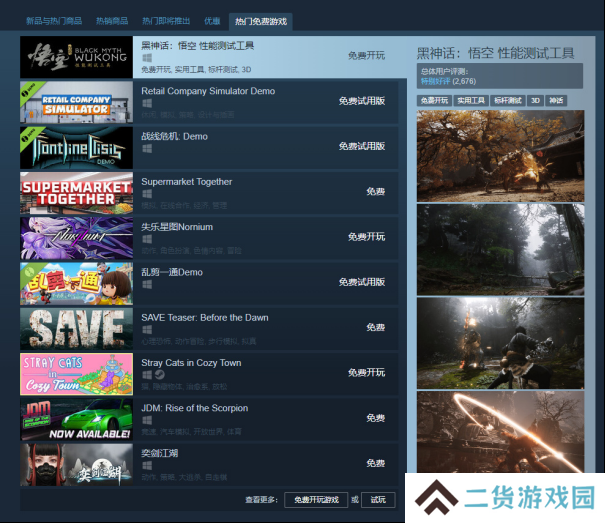
Task: Open 奕剑江湖 title
Action: 160,453
